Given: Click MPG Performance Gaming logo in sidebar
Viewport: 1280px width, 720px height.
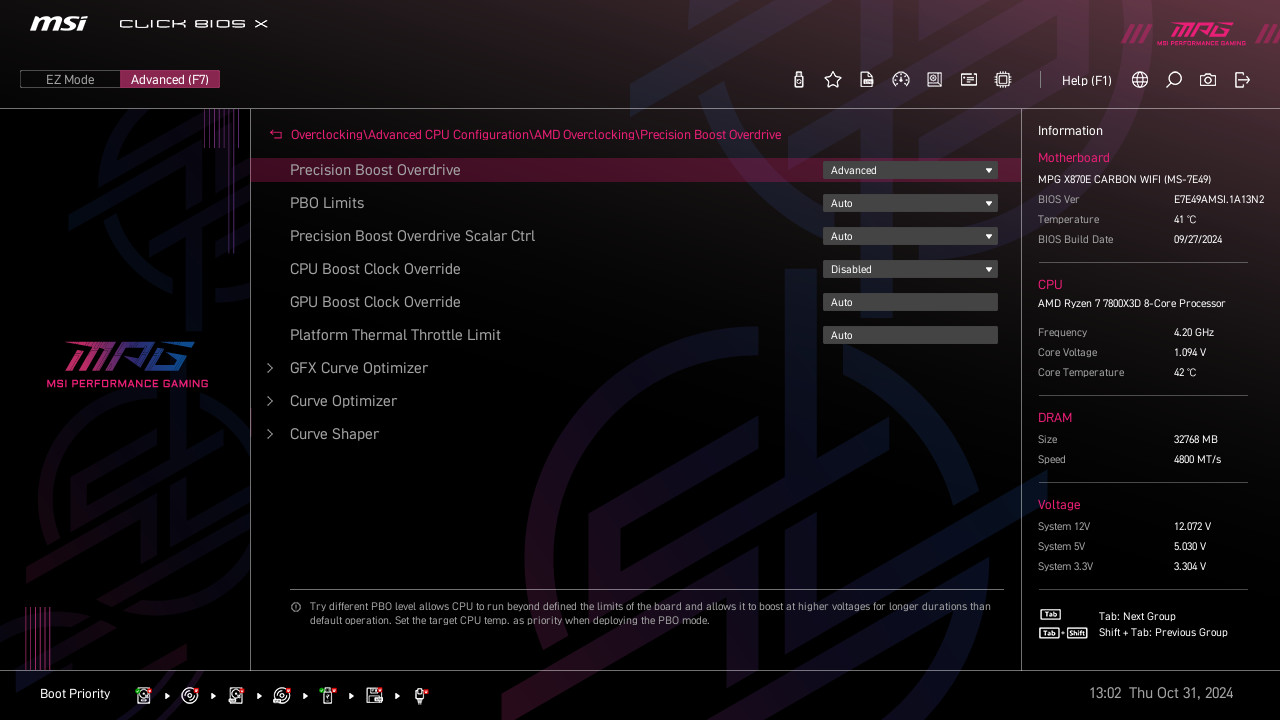Looking at the screenshot, I should tap(128, 364).
